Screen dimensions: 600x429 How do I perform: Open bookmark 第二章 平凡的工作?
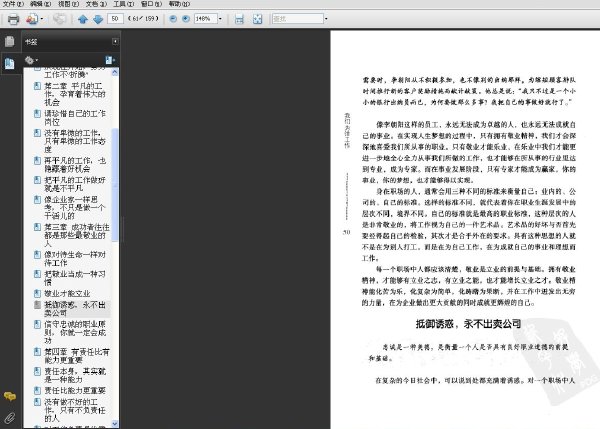point(75,94)
